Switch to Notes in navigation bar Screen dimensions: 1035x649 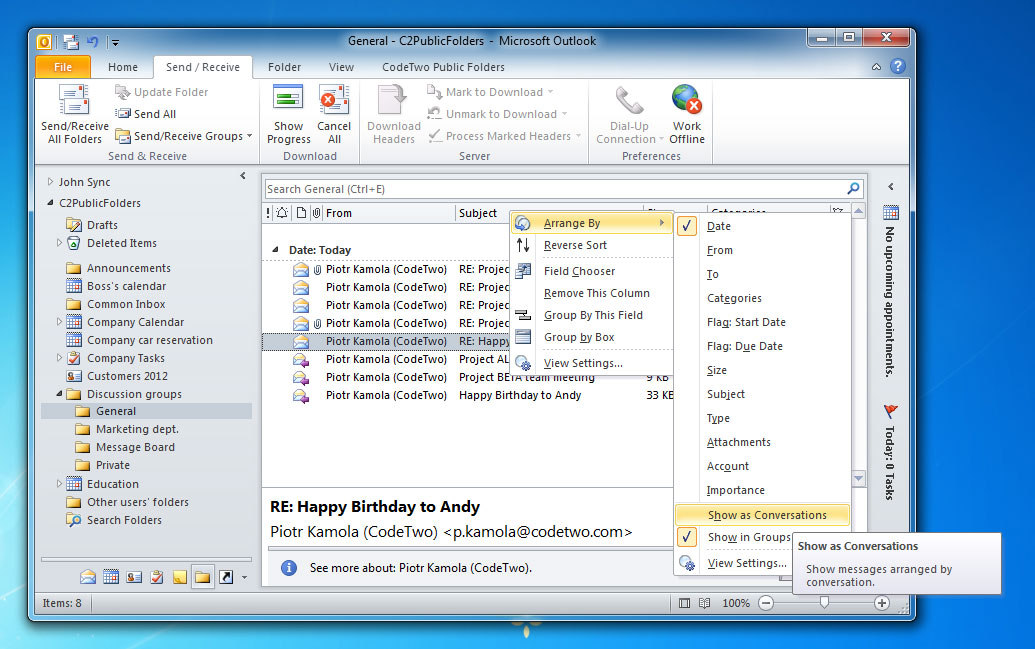tap(180, 577)
